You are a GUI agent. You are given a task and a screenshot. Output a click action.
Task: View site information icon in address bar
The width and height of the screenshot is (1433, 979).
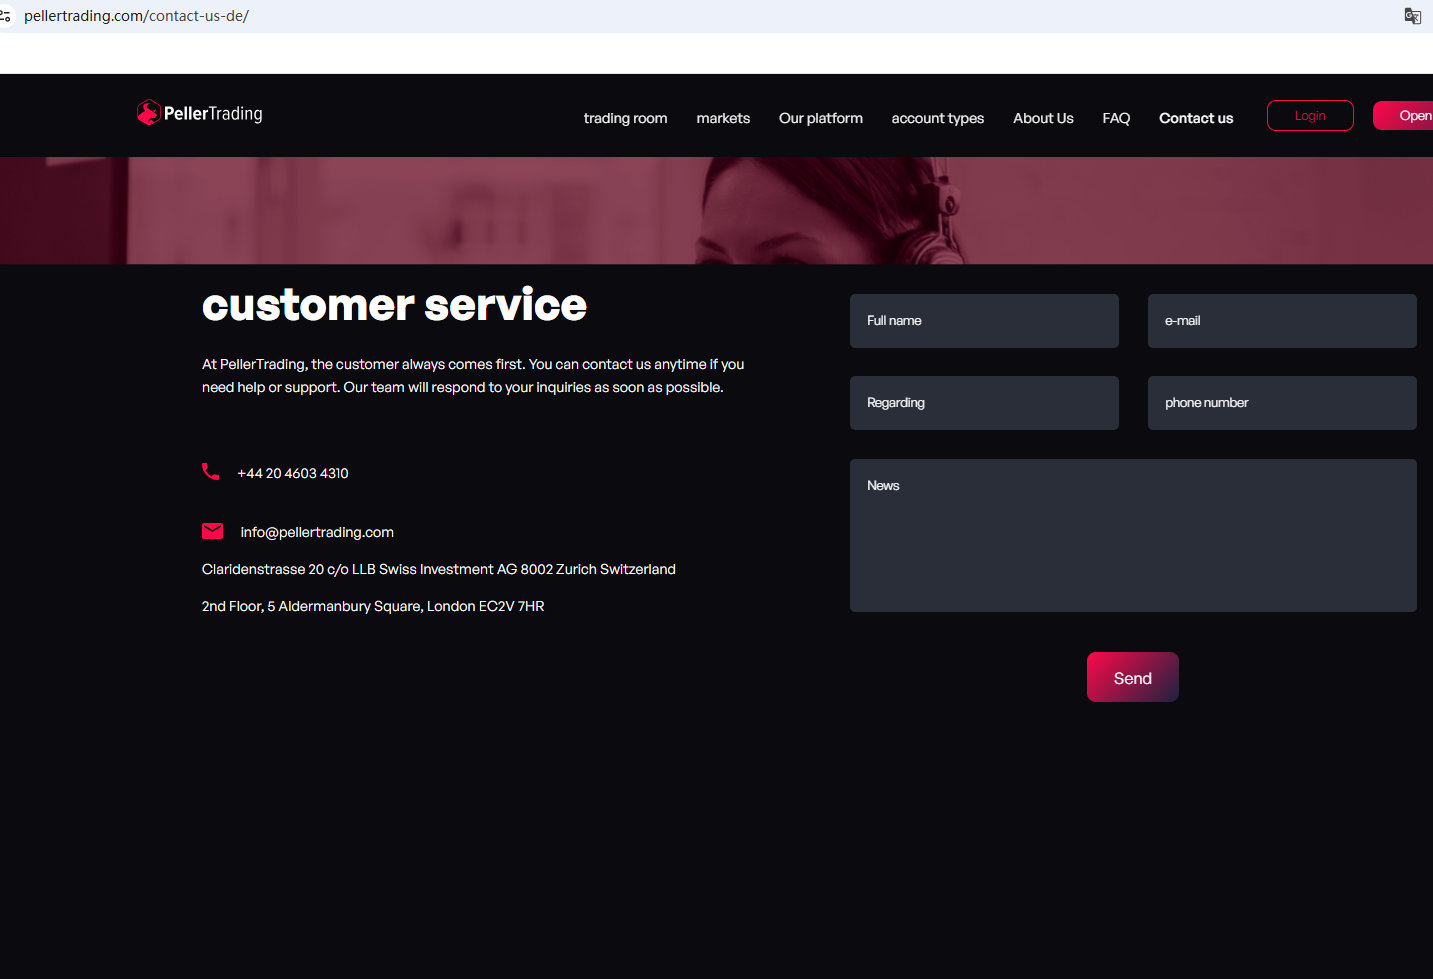[6, 16]
